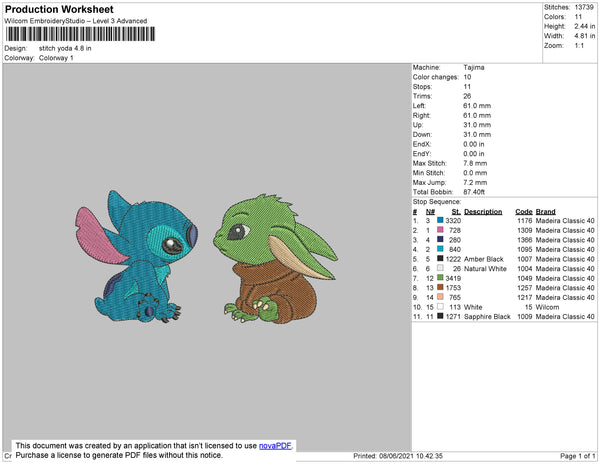Pick the brown swatch beside stitch count 1753
The image size is (600, 464).
coord(440,287)
